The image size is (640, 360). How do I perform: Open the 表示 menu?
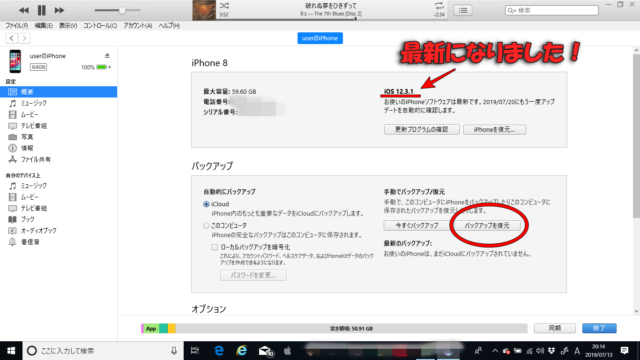(68, 25)
